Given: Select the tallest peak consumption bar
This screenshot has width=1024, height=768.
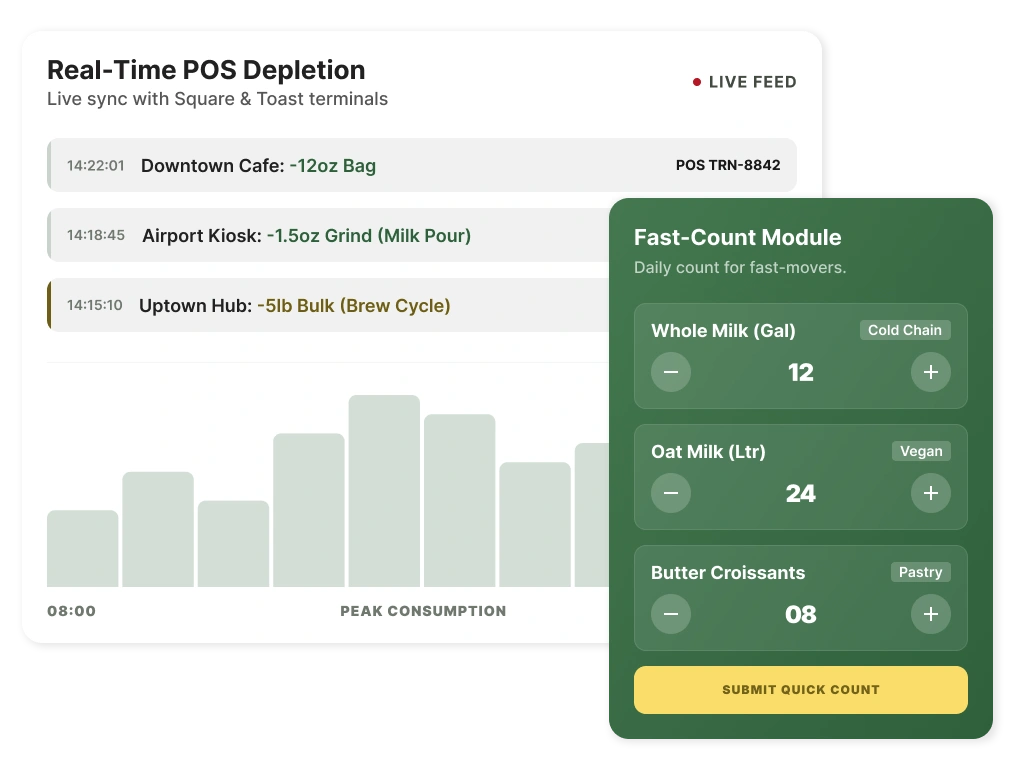Looking at the screenshot, I should pyautogui.click(x=384, y=491).
